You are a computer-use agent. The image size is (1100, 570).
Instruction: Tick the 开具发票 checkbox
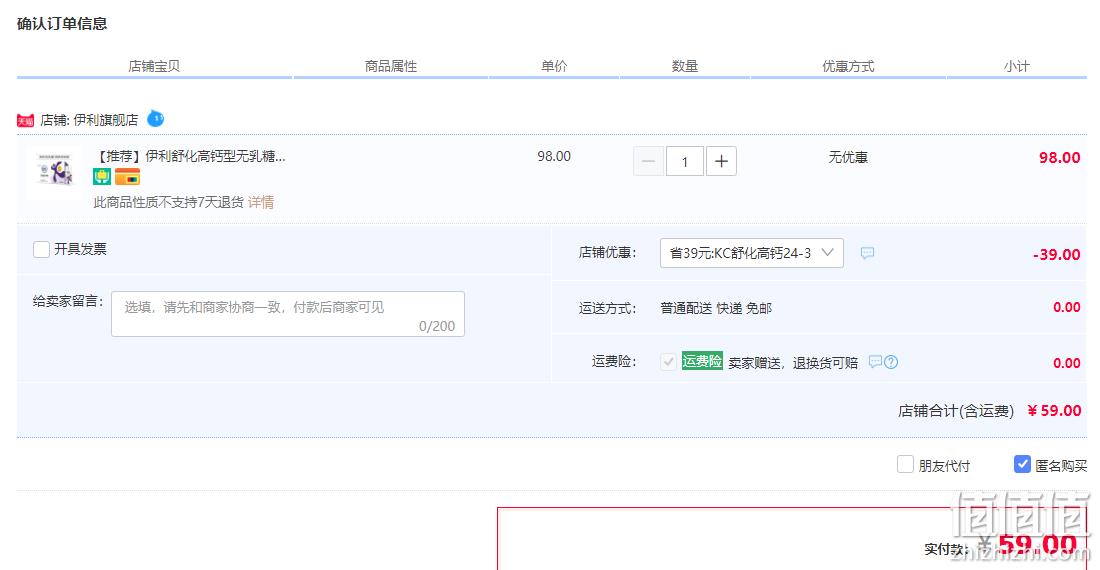click(41, 249)
